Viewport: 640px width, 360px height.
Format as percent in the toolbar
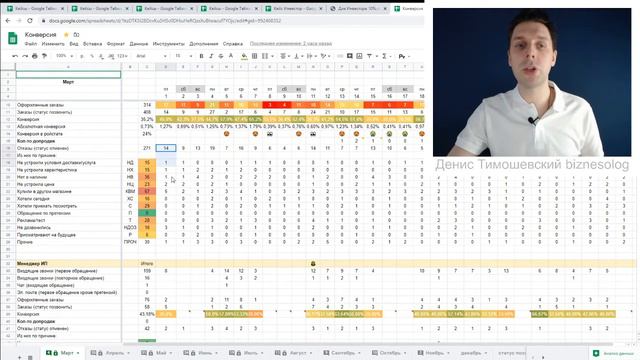92,56
